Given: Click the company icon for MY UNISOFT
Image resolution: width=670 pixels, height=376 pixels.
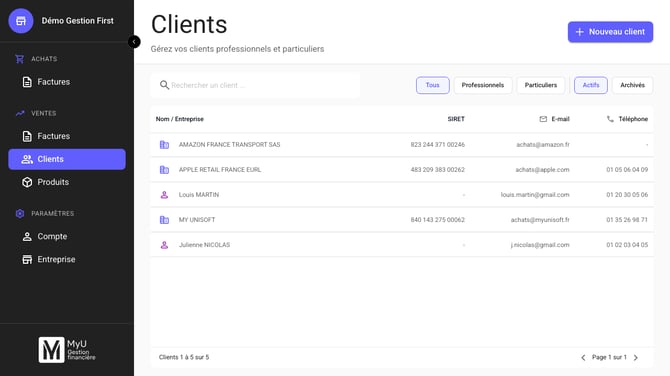Looking at the screenshot, I should pos(164,220).
